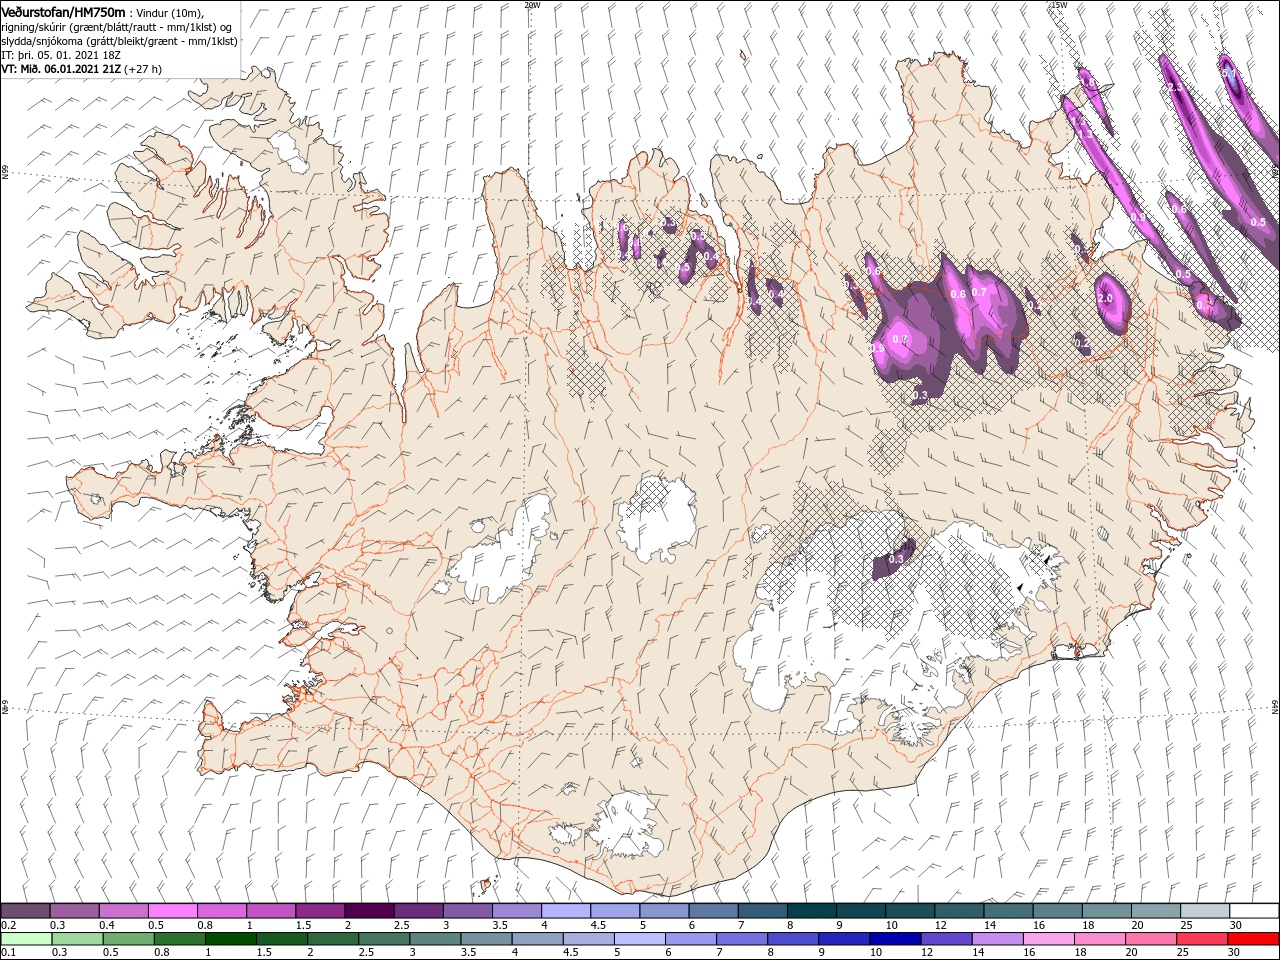This screenshot has height=960, width=1280.
Task: Pick deep blue rain-scale swatch between 10 and 12
Action: 894,939
